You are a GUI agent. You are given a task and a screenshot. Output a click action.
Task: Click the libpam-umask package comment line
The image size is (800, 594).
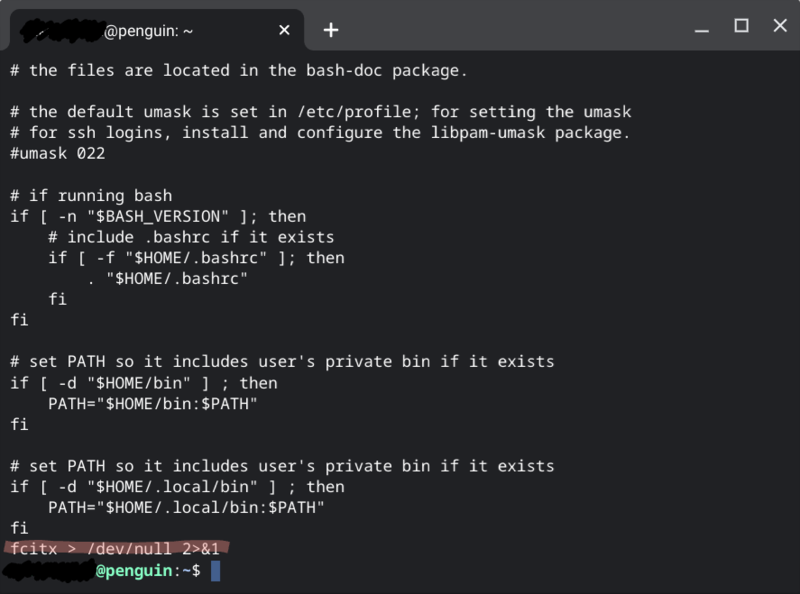click(320, 132)
